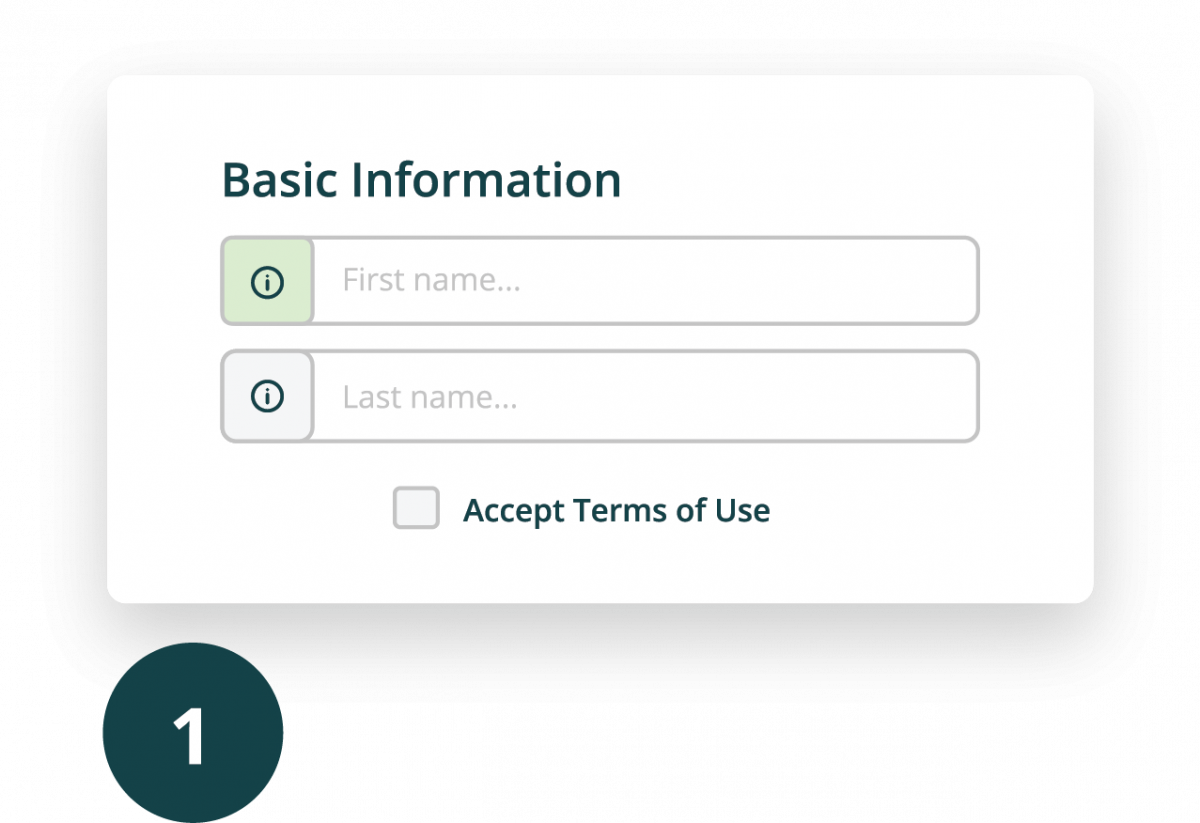1200x823 pixels.
Task: Enable the terms of use agreement box
Action: 416,508
